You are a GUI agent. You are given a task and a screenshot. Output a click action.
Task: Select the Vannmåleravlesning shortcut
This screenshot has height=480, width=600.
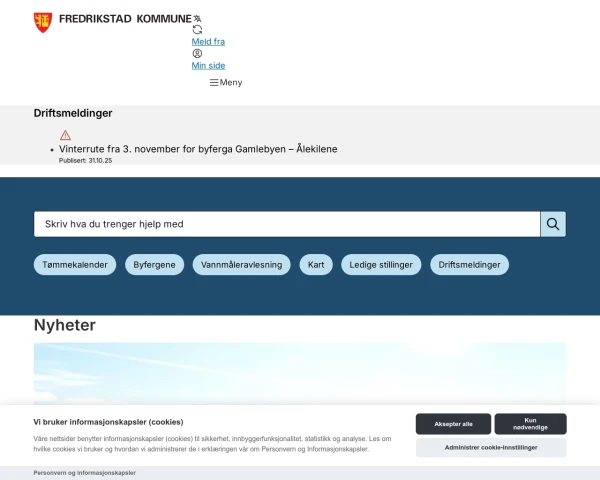(241, 264)
